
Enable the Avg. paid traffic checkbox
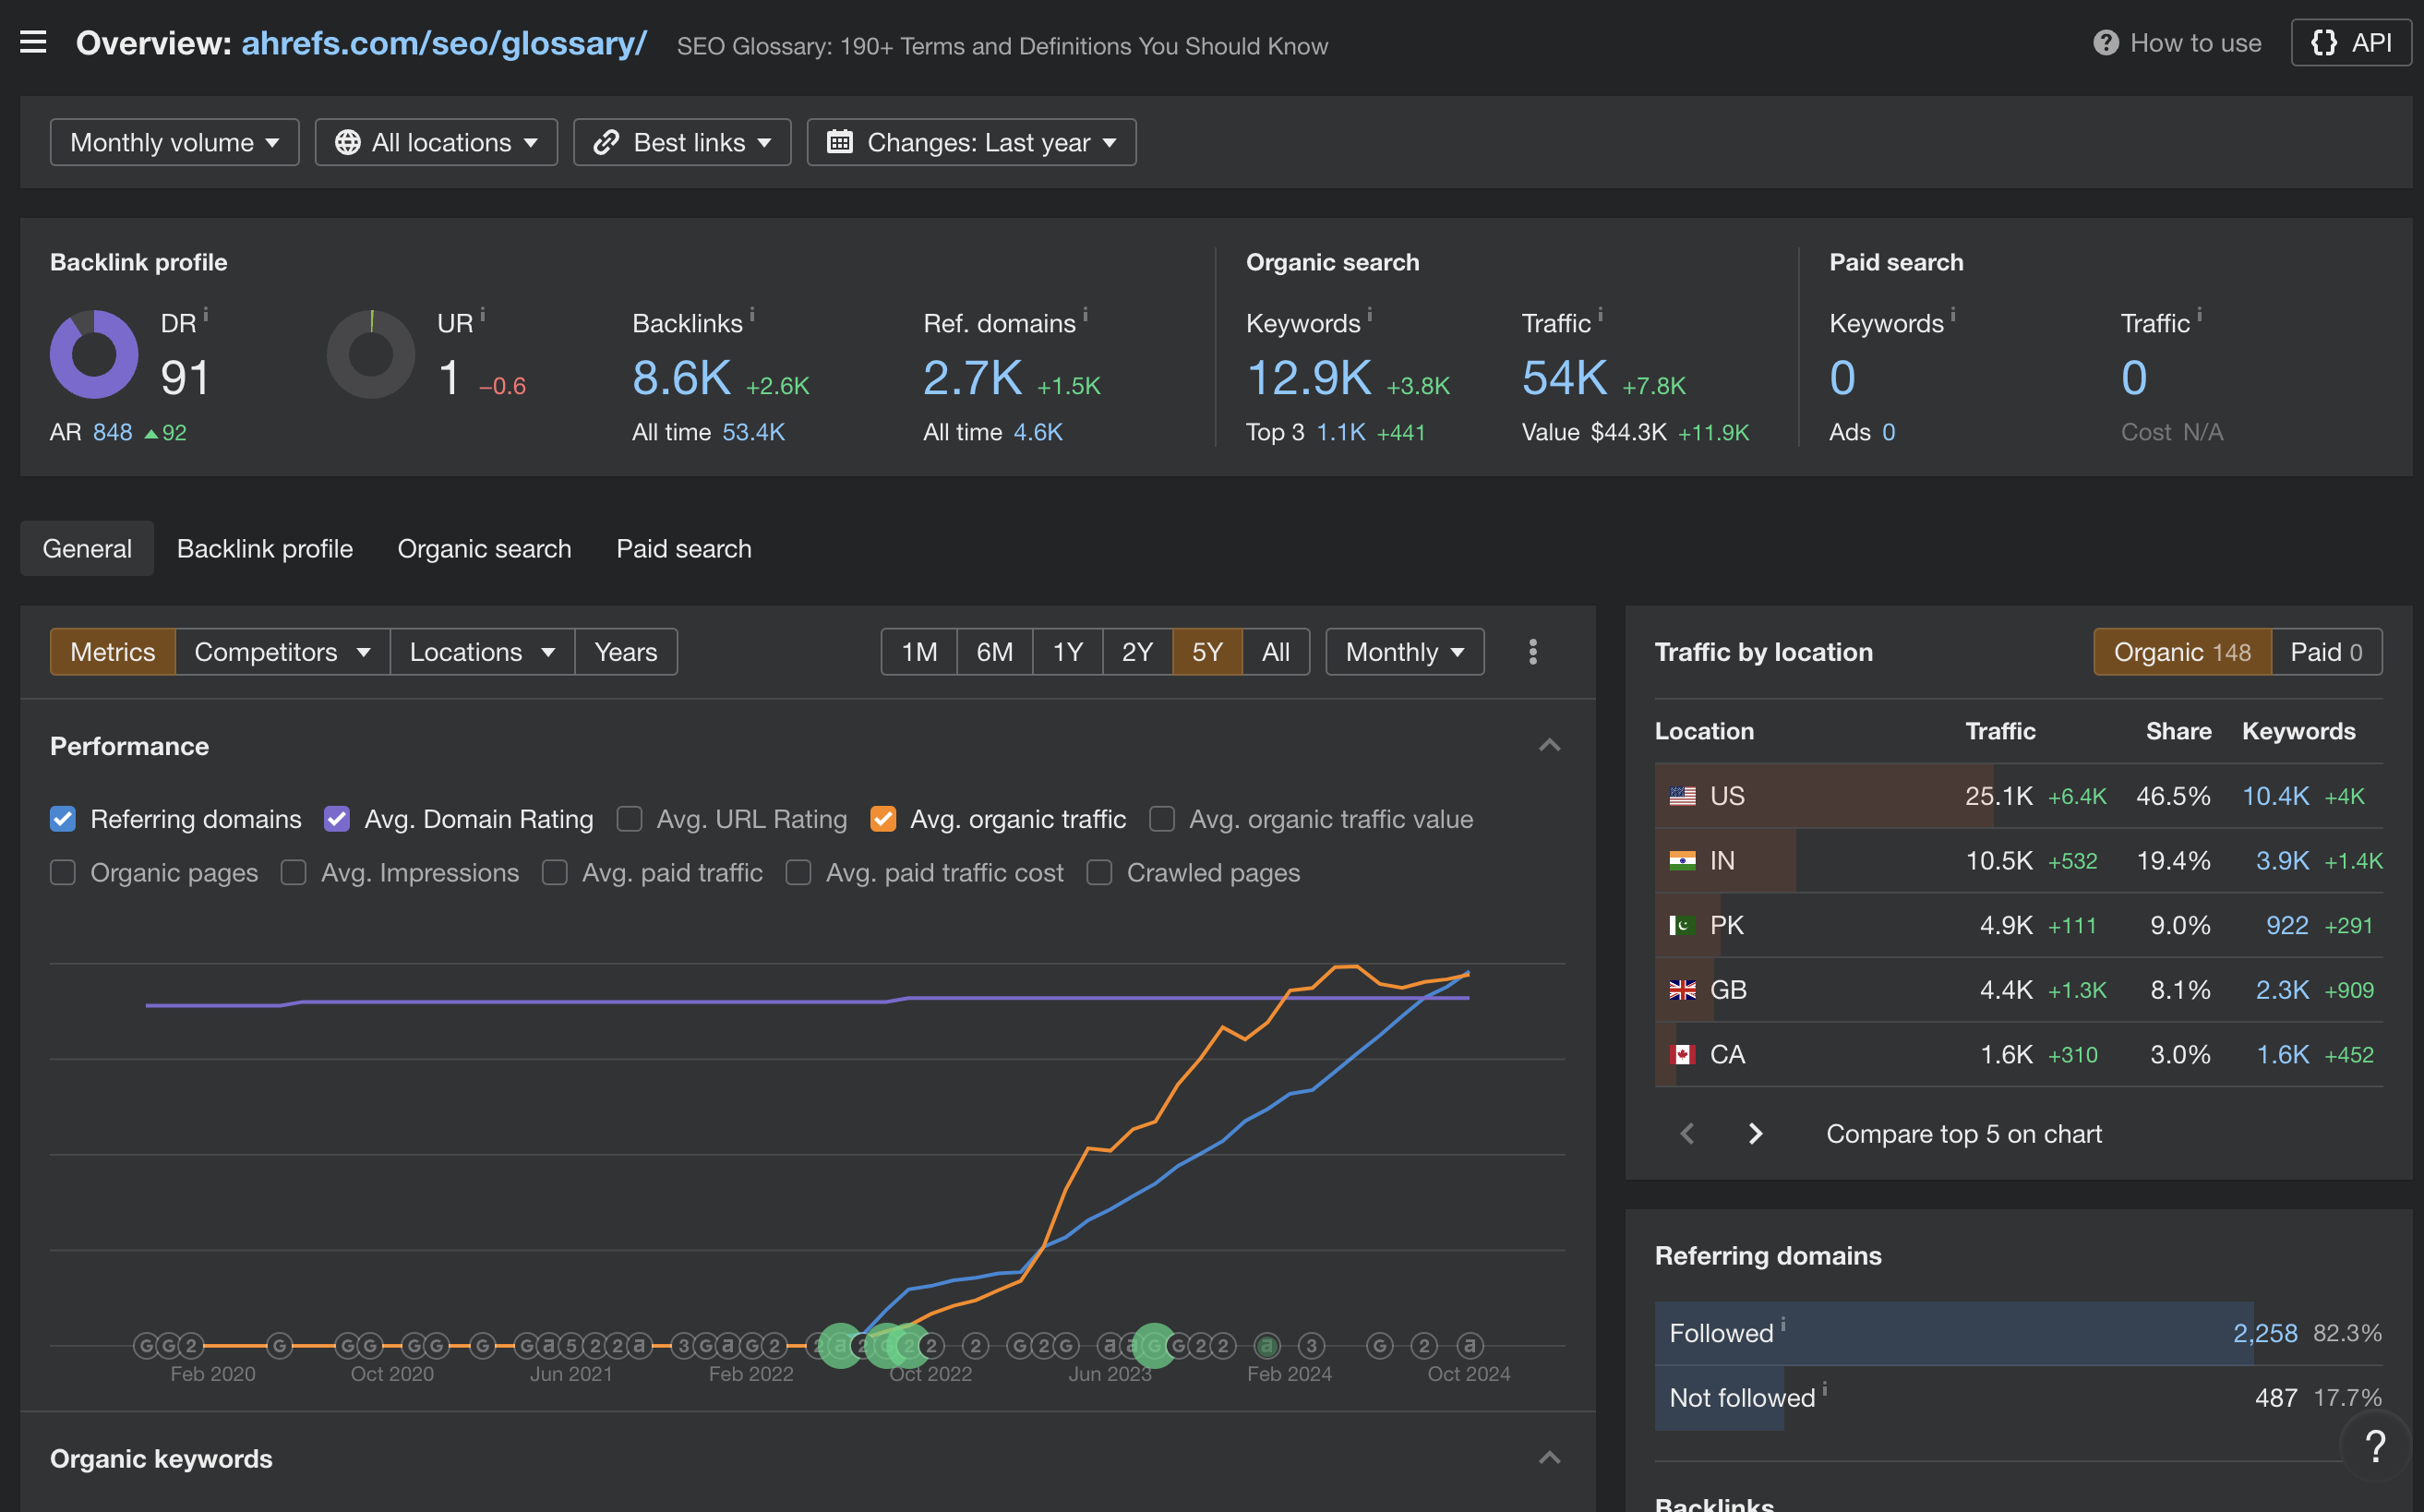[x=555, y=873]
